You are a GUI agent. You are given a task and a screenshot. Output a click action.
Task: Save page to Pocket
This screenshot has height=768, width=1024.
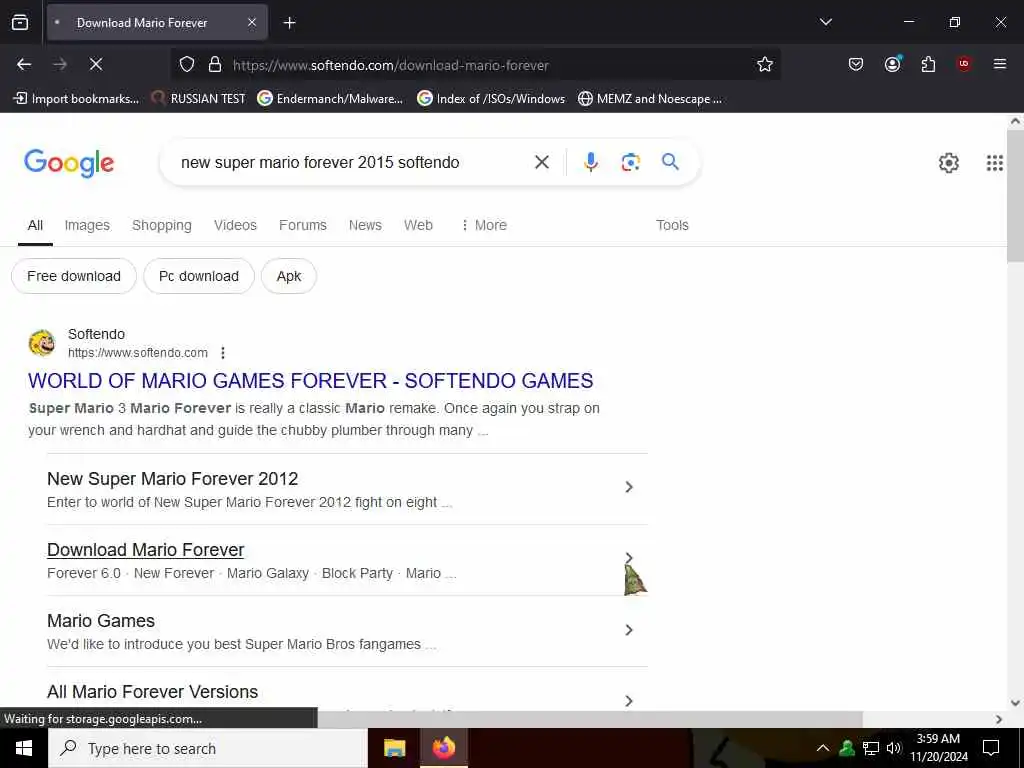[856, 64]
